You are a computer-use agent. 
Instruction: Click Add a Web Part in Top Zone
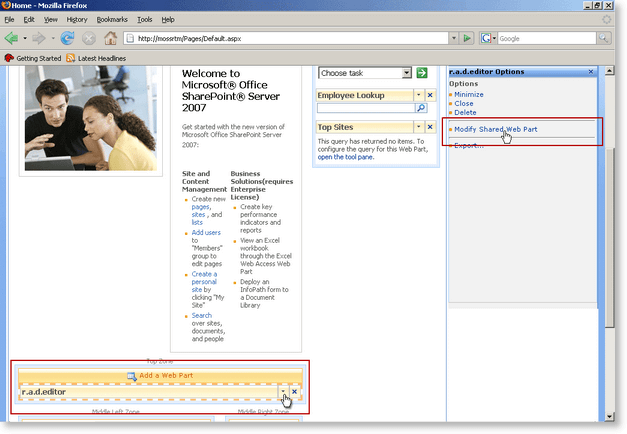point(166,376)
